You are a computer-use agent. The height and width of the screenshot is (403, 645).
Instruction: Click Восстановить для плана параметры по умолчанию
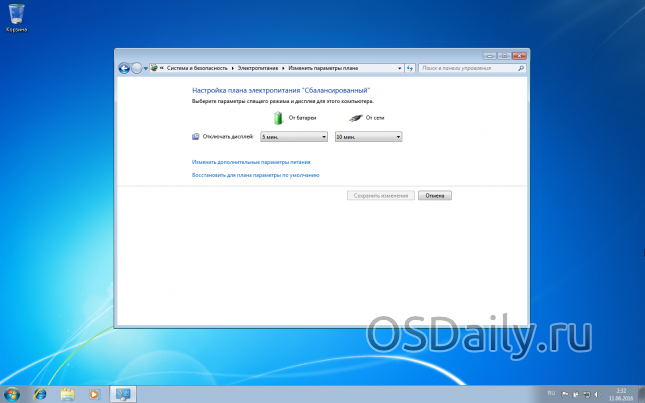click(x=255, y=175)
